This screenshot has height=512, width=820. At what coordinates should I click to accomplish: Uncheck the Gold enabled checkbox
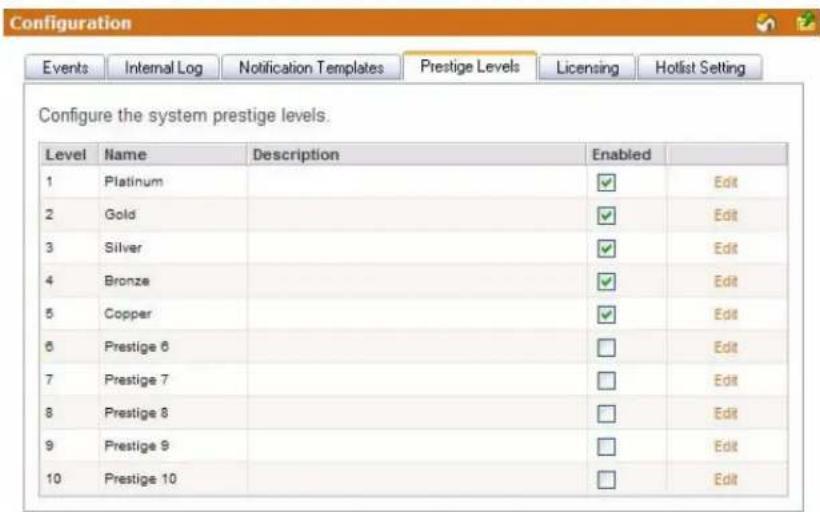606,215
